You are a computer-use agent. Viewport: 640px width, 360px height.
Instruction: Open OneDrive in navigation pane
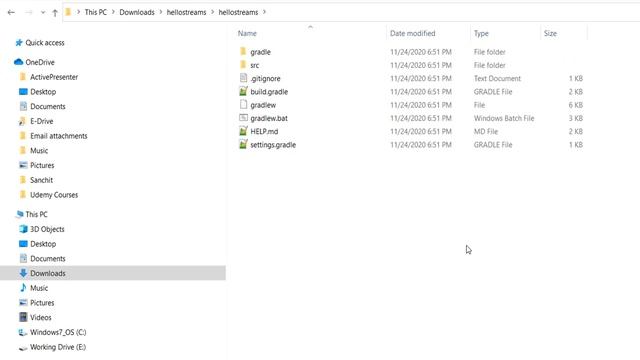40,62
